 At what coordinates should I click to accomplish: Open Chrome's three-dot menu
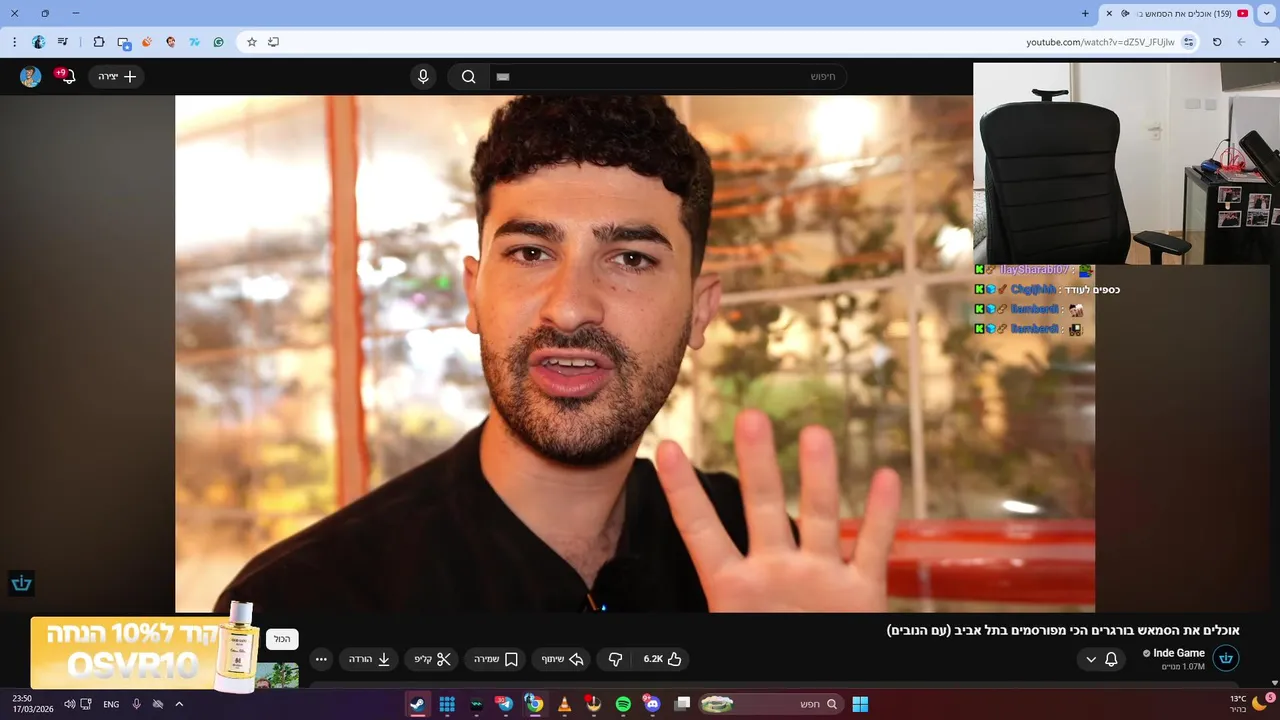pyautogui.click(x=14, y=42)
